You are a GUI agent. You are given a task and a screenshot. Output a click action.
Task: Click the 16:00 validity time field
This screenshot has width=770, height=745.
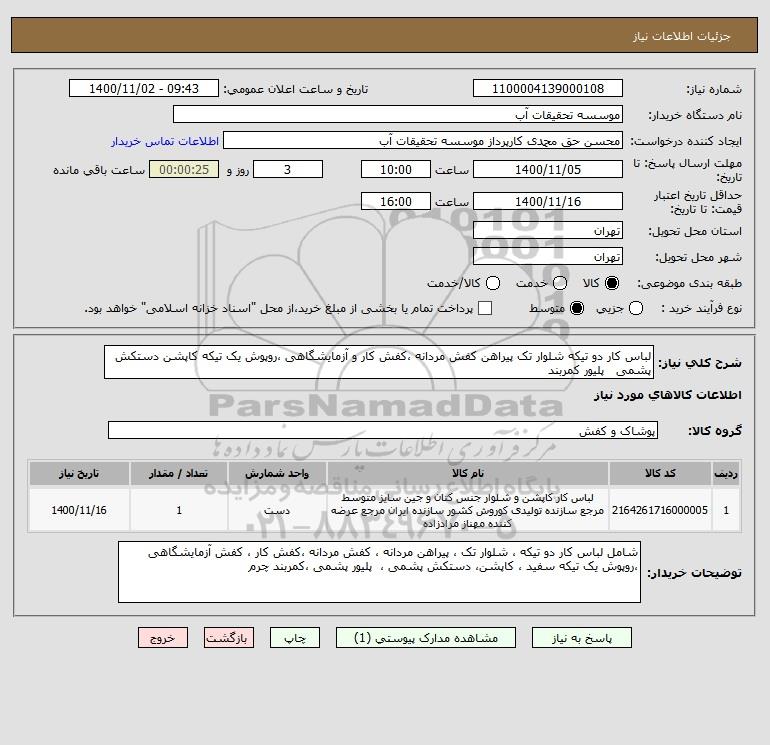click(x=396, y=201)
